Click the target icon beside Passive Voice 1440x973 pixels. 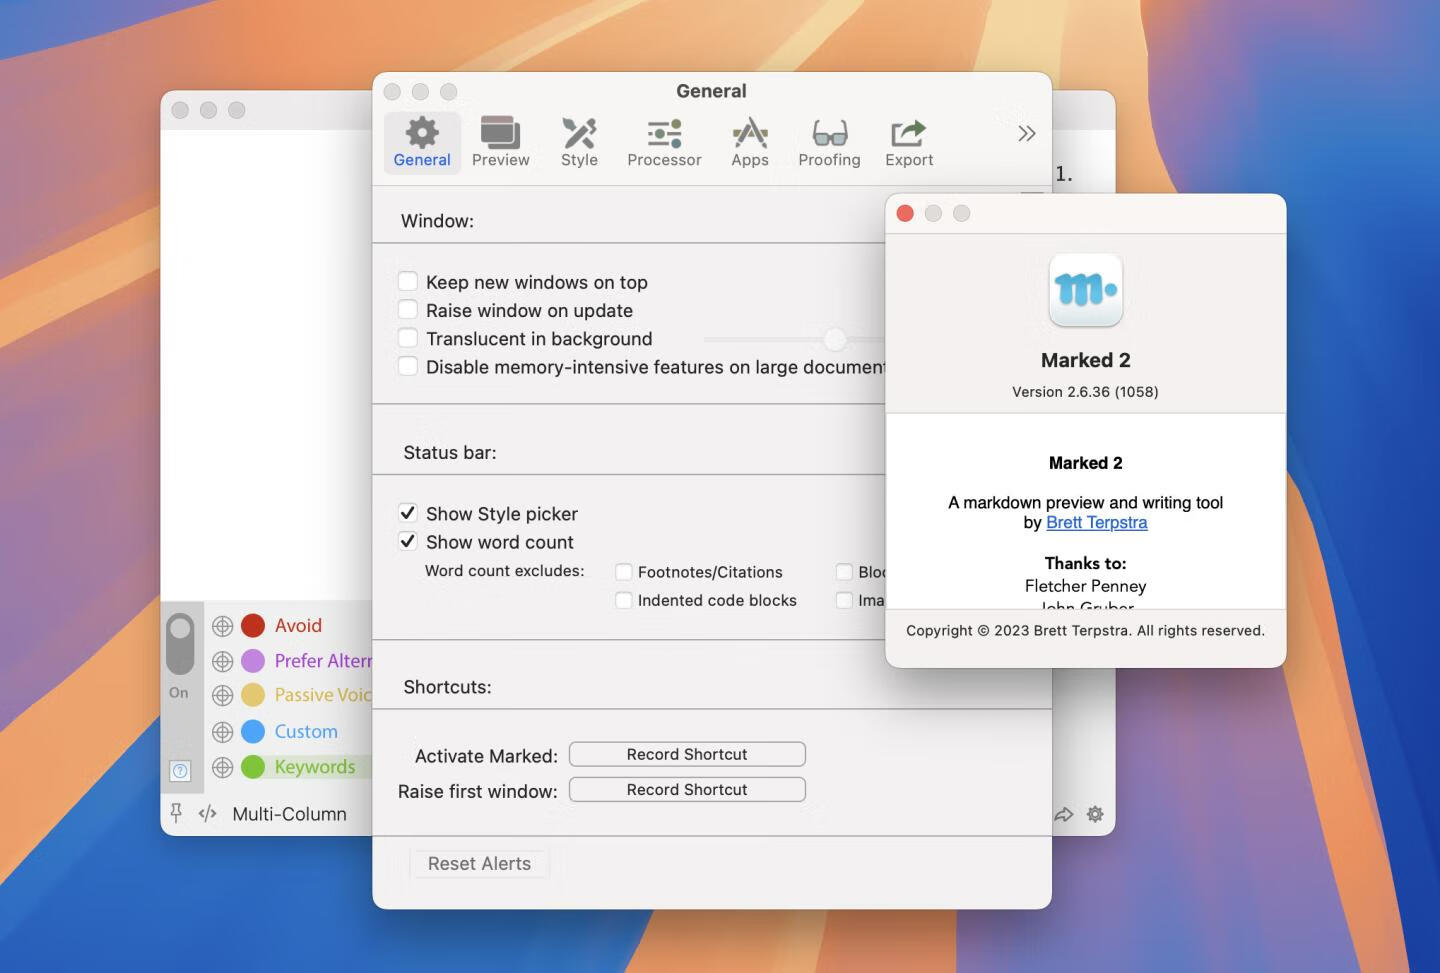(x=222, y=695)
